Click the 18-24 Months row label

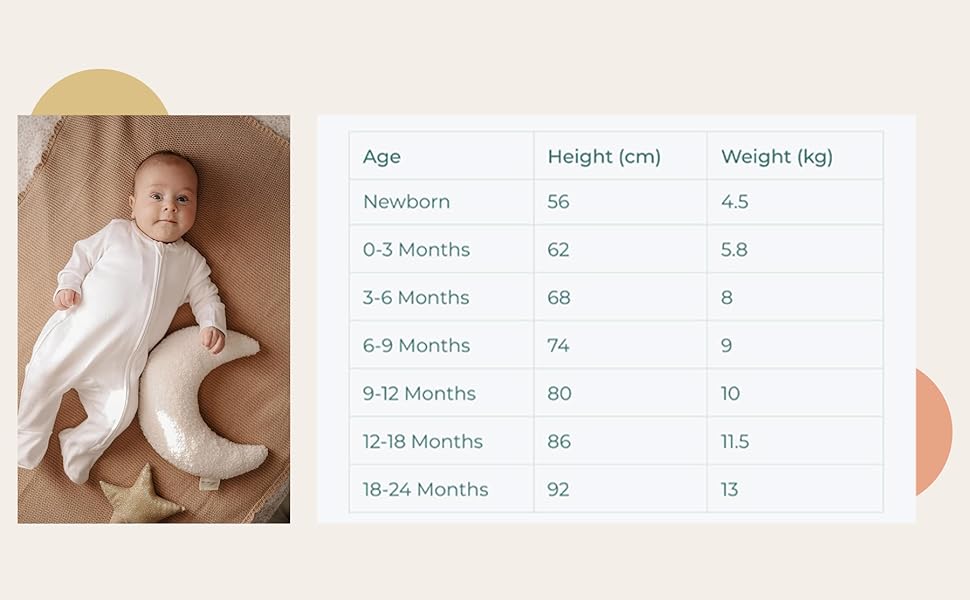click(425, 489)
